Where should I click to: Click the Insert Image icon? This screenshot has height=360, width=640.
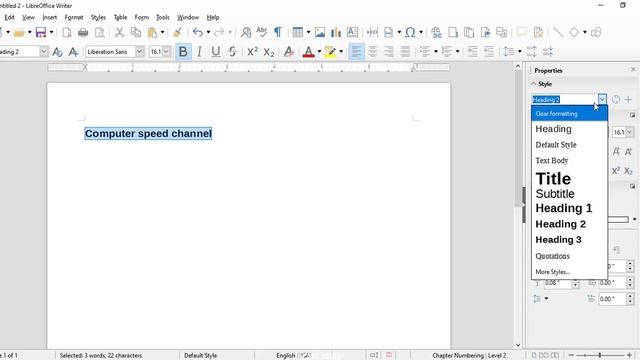[320, 32]
